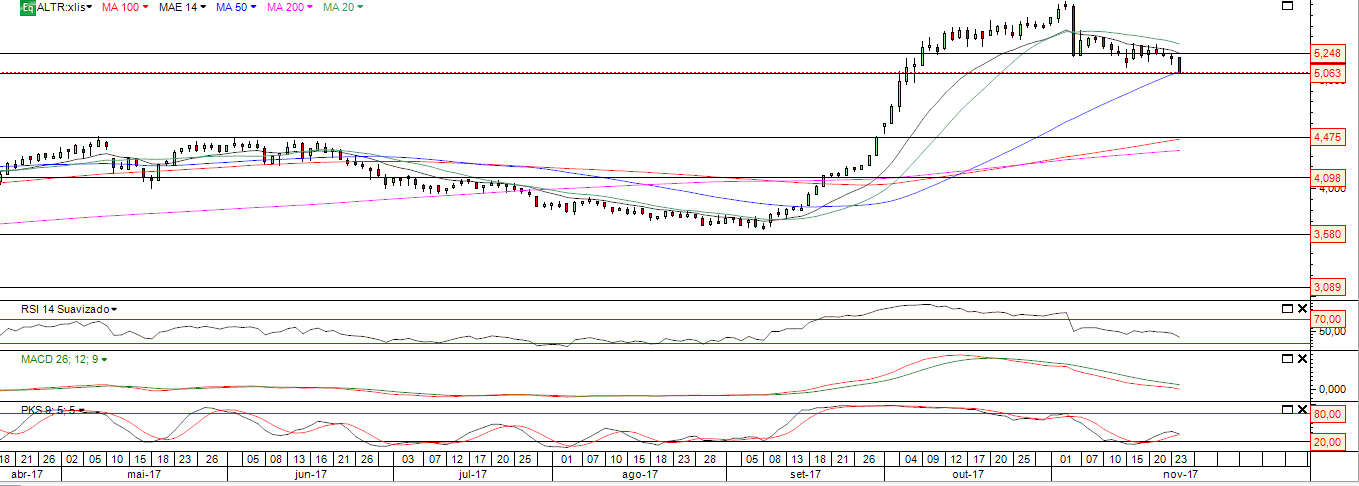This screenshot has height=486, width=1359.
Task: Click the nov-17 month label
Action: pyautogui.click(x=1180, y=475)
